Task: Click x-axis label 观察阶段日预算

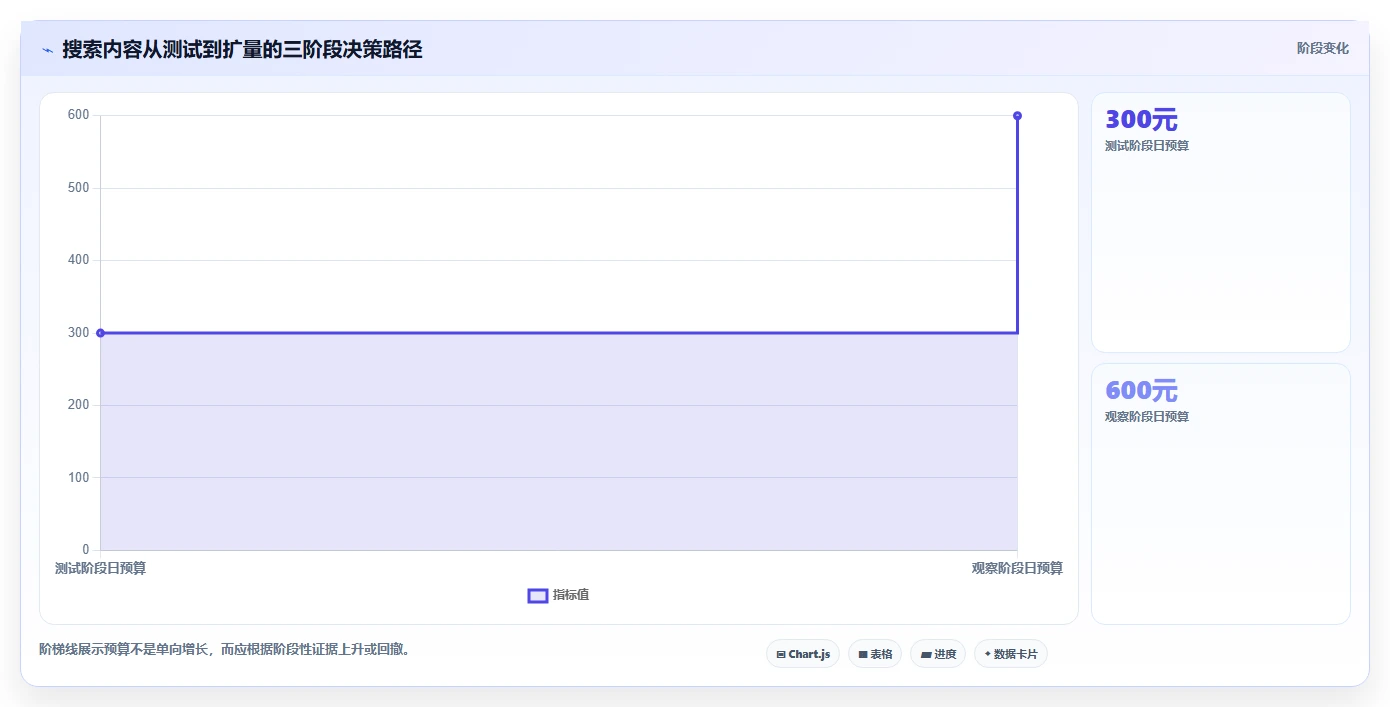Action: coord(1017,568)
